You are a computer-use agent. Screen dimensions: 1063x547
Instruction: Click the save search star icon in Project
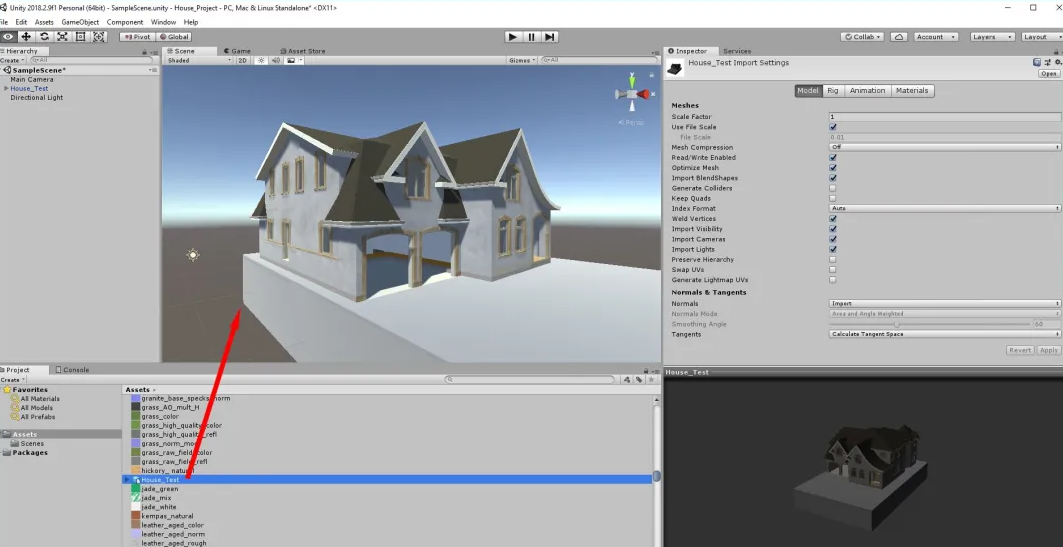tap(649, 380)
